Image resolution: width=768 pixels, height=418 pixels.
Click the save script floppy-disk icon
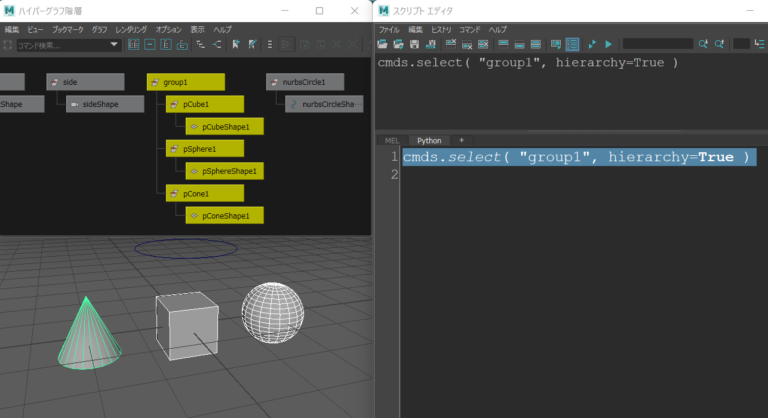[413, 44]
